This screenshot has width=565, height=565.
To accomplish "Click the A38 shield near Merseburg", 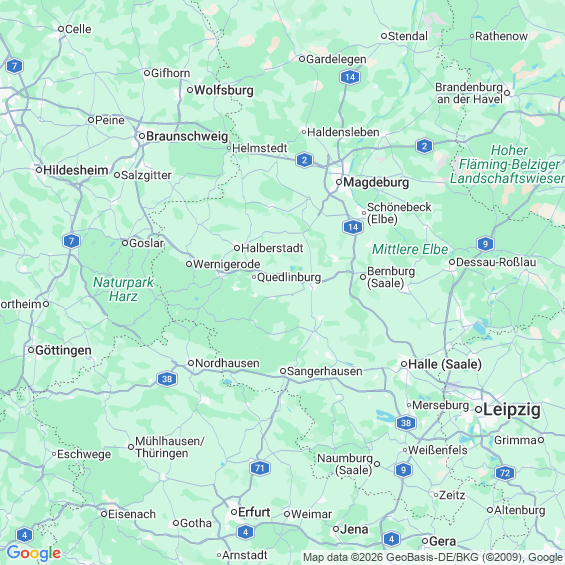I will pos(406,423).
